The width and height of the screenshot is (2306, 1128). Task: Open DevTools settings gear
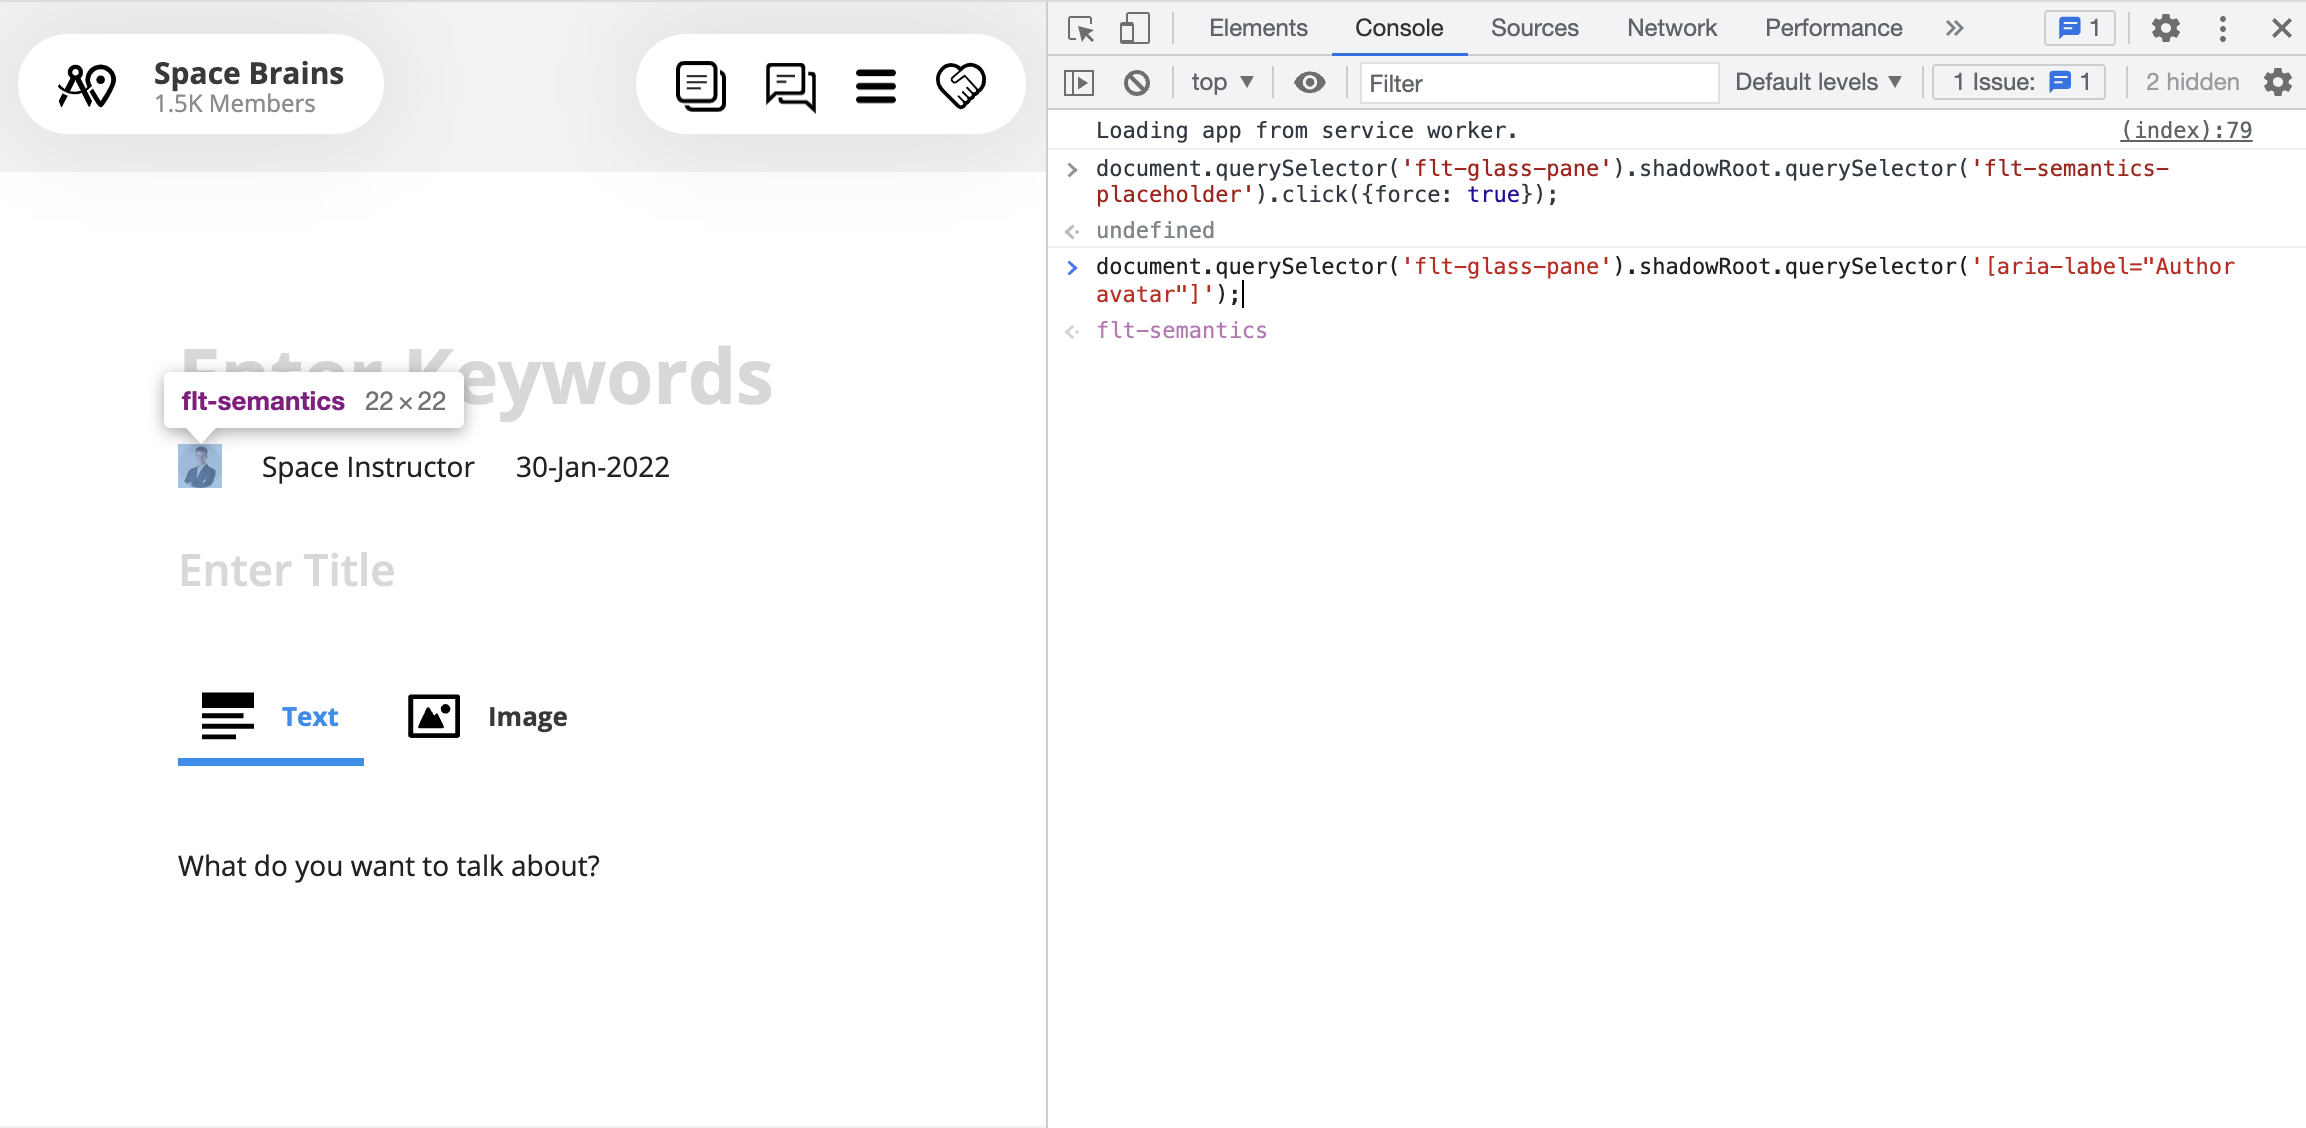coord(2166,28)
